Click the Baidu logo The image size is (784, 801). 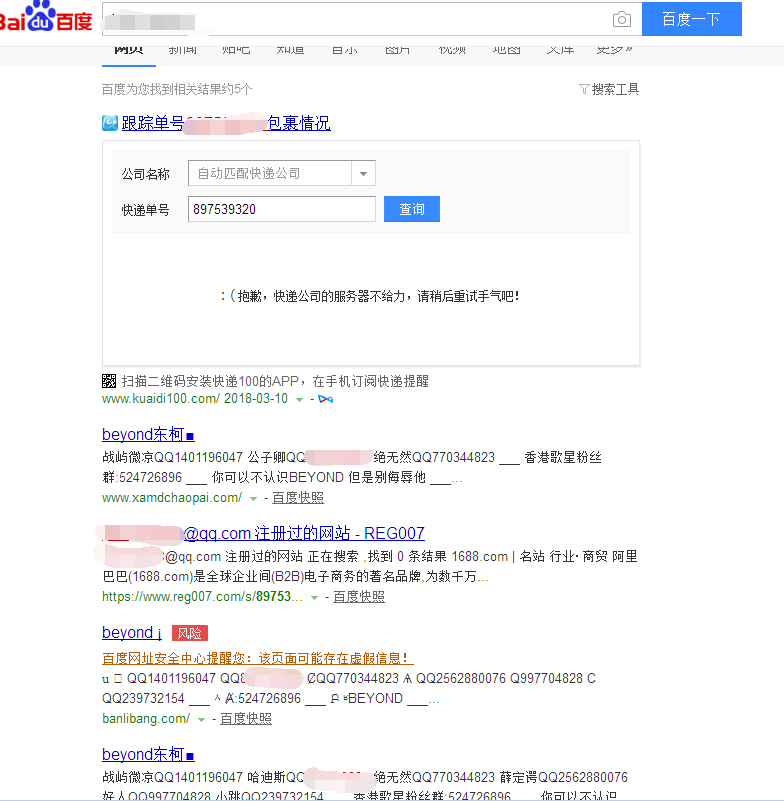tap(45, 17)
